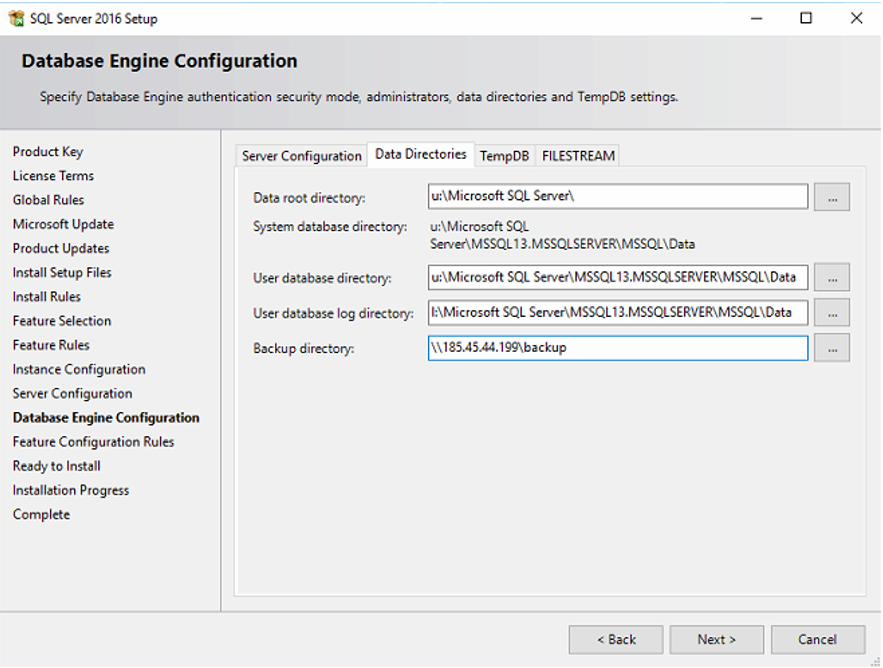Viewport: 883px width, 668px height.
Task: Maximize the SQL Server Setup window
Action: pyautogui.click(x=806, y=19)
